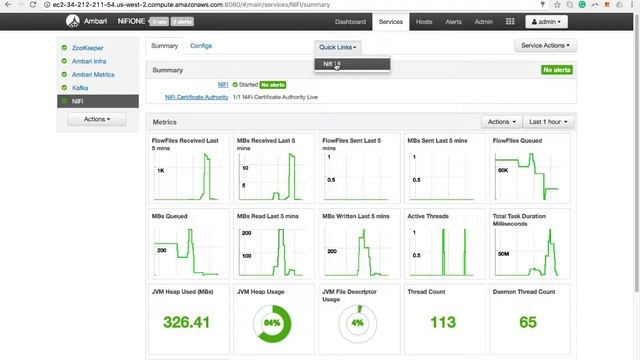Click ZooKeeper green status check icon

tap(64, 48)
